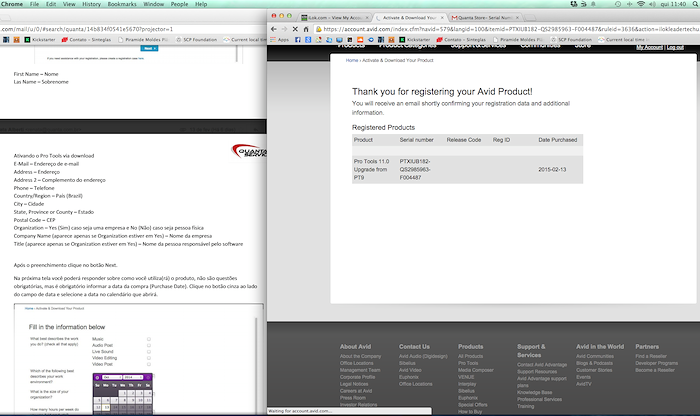
Task: Click forward arrow in Avid browser window
Action: pyautogui.click(x=284, y=29)
